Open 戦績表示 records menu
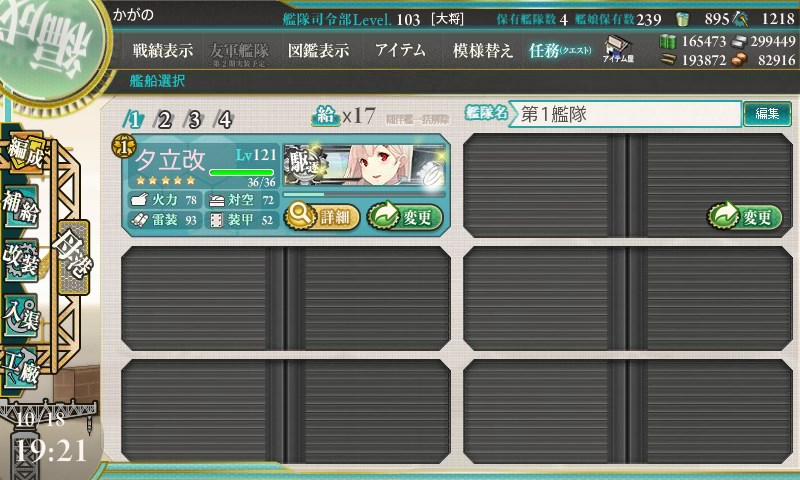This screenshot has height=480, width=800. coord(163,50)
